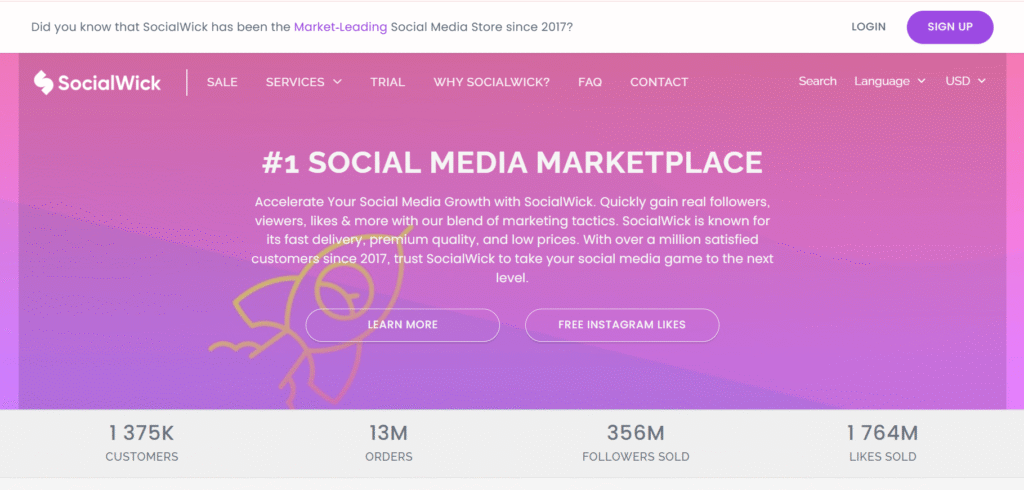The height and width of the screenshot is (490, 1024).
Task: Open the USD currency dropdown
Action: coord(965,81)
